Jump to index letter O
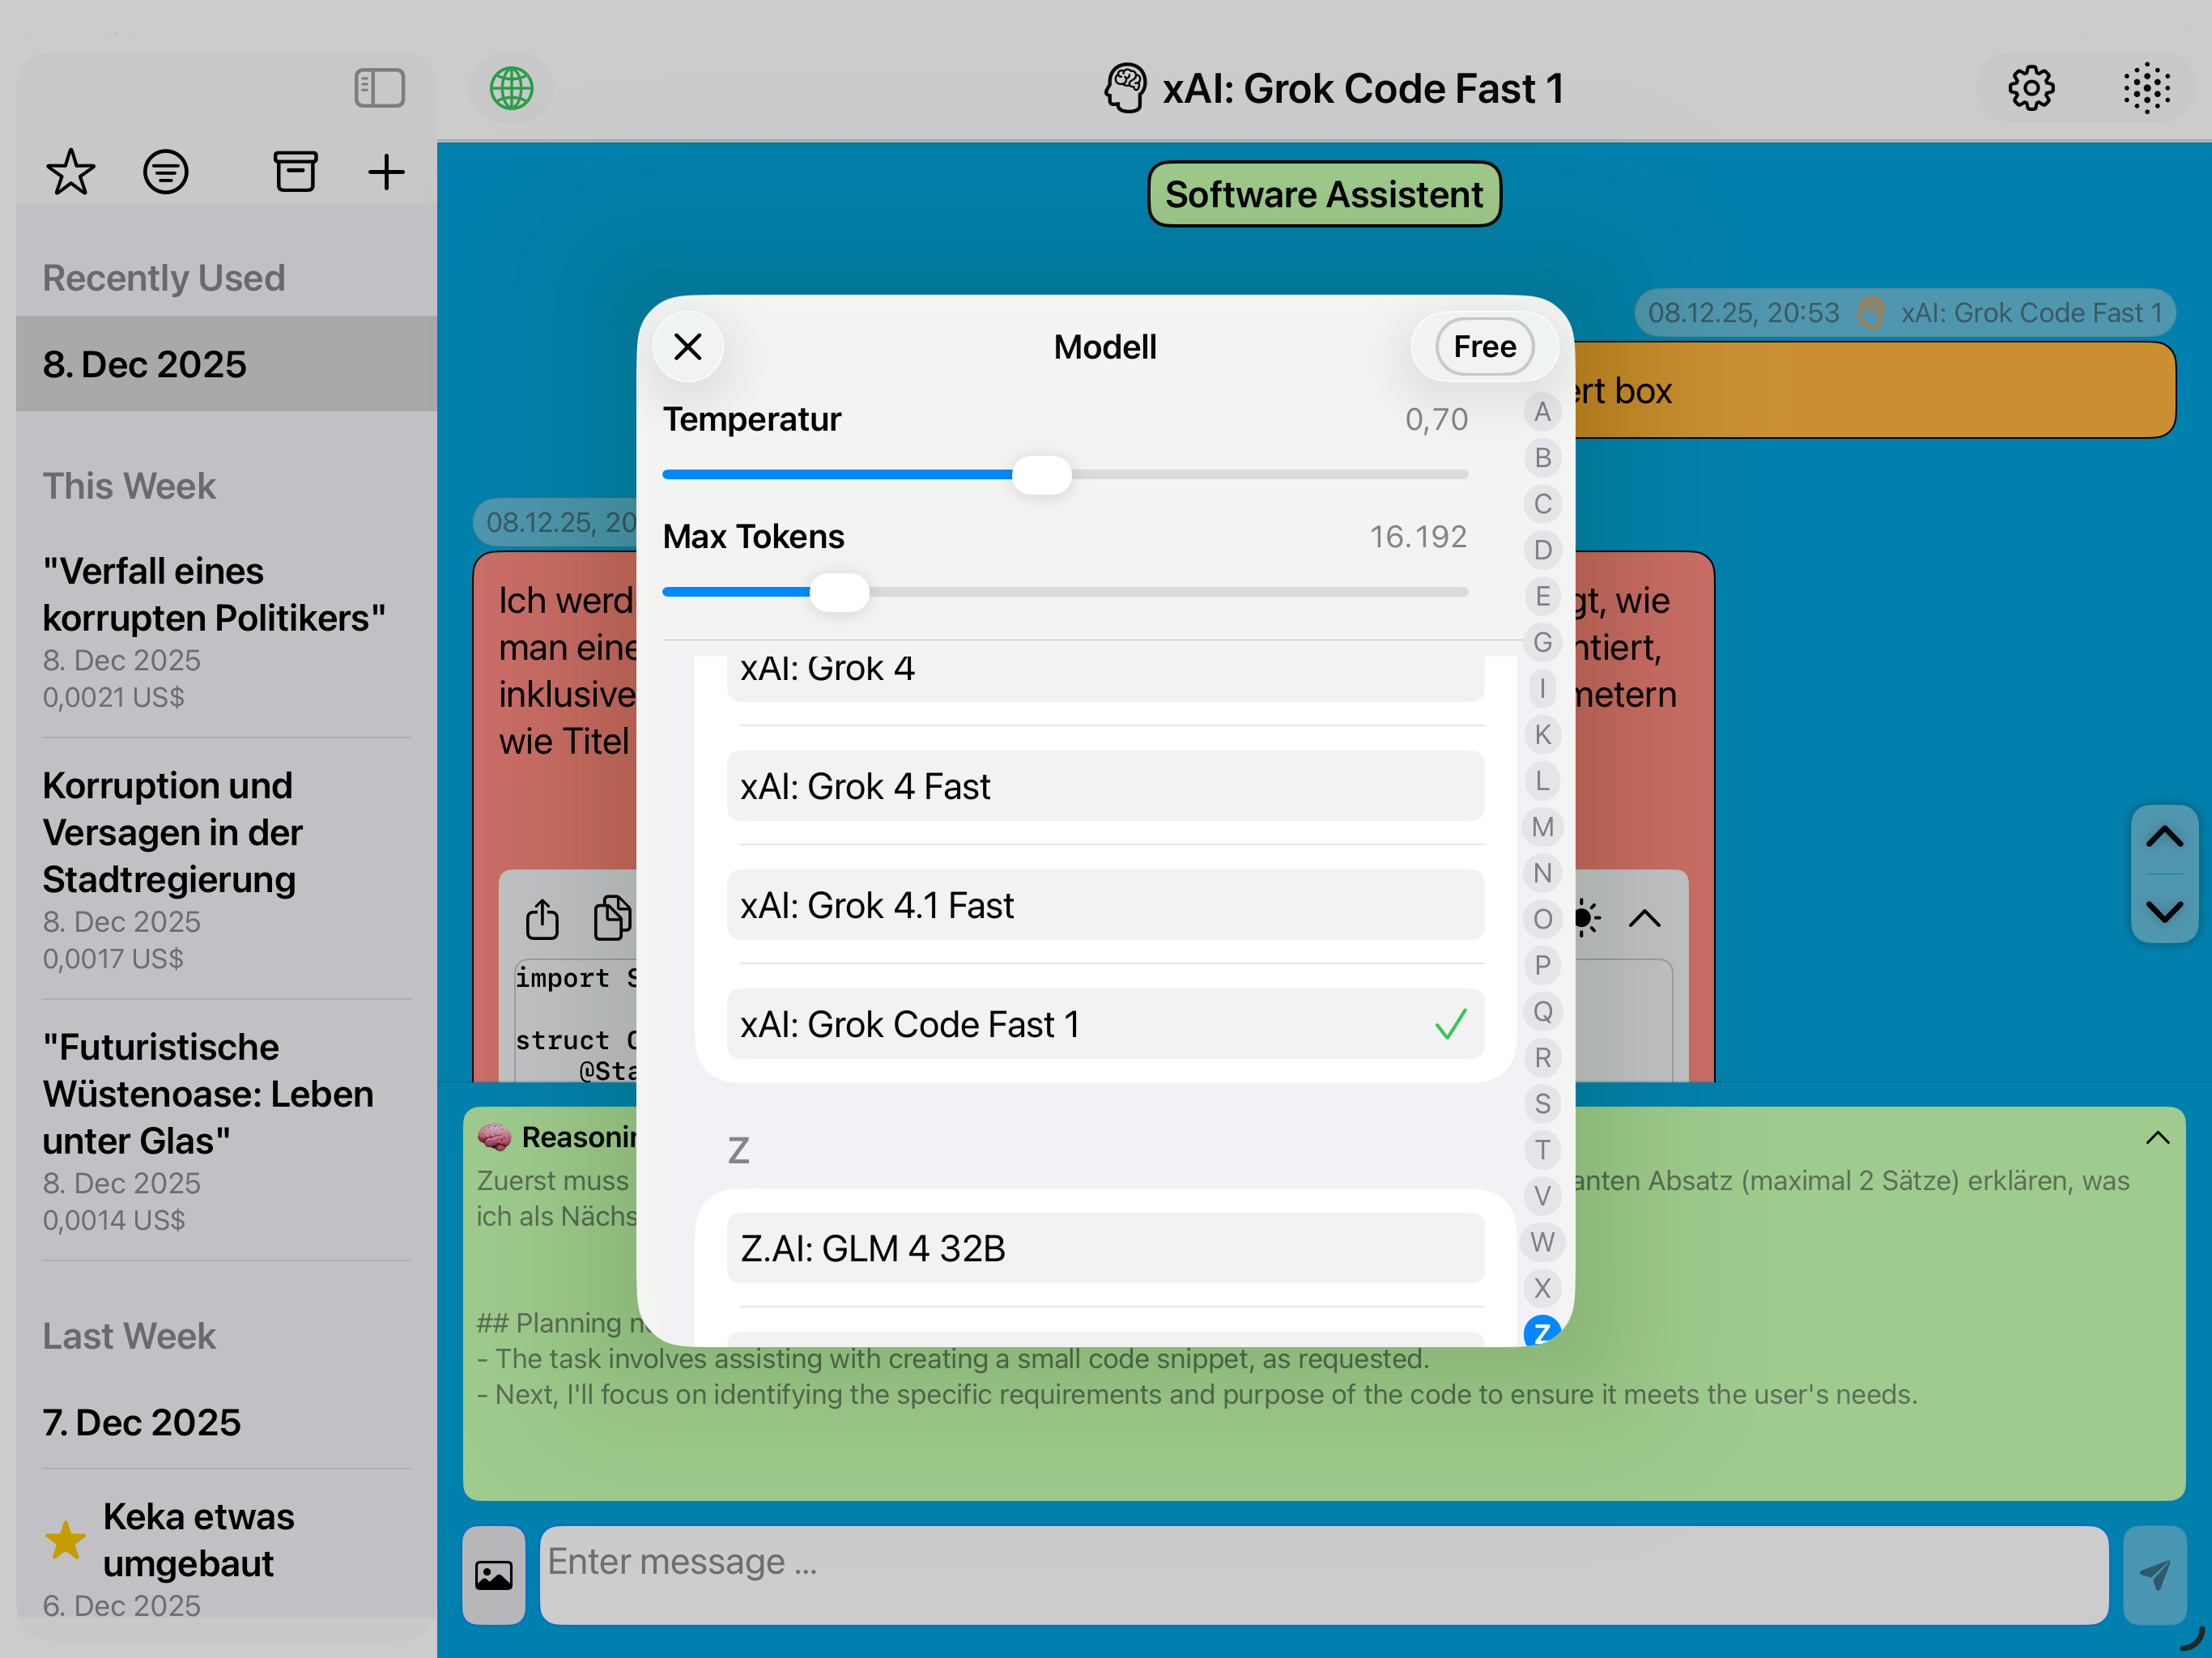This screenshot has height=1658, width=2212. point(1543,919)
